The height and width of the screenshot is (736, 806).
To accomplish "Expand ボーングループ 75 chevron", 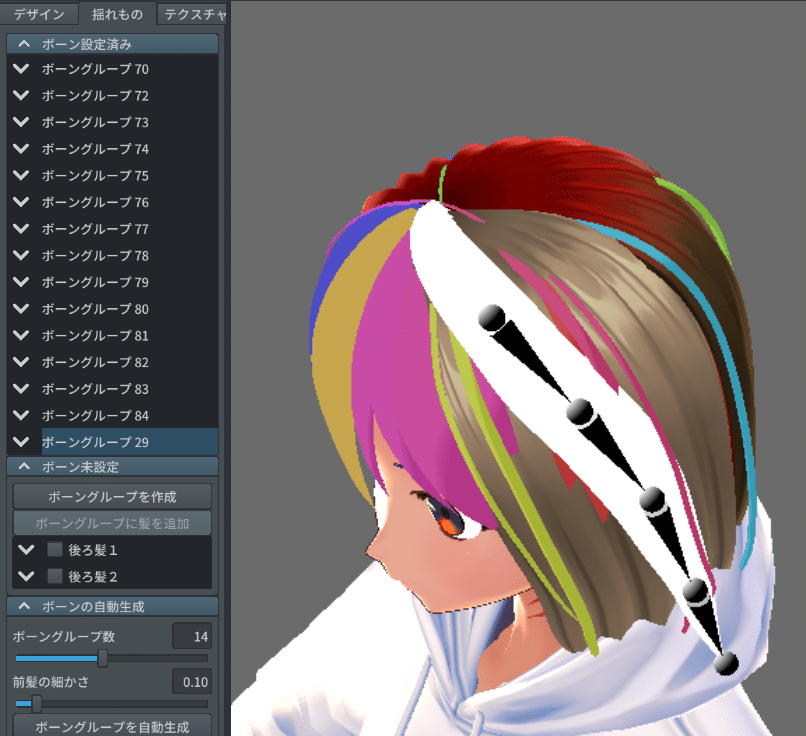I will click(21, 175).
